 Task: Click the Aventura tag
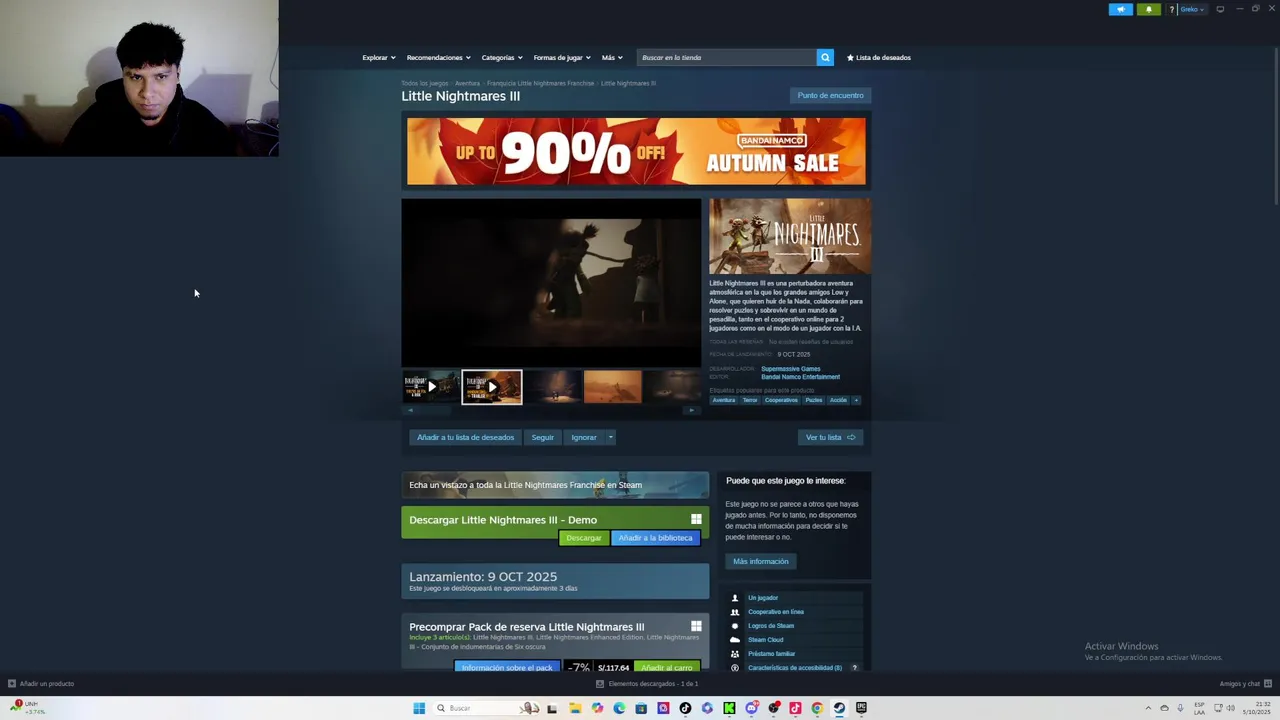tap(723, 400)
